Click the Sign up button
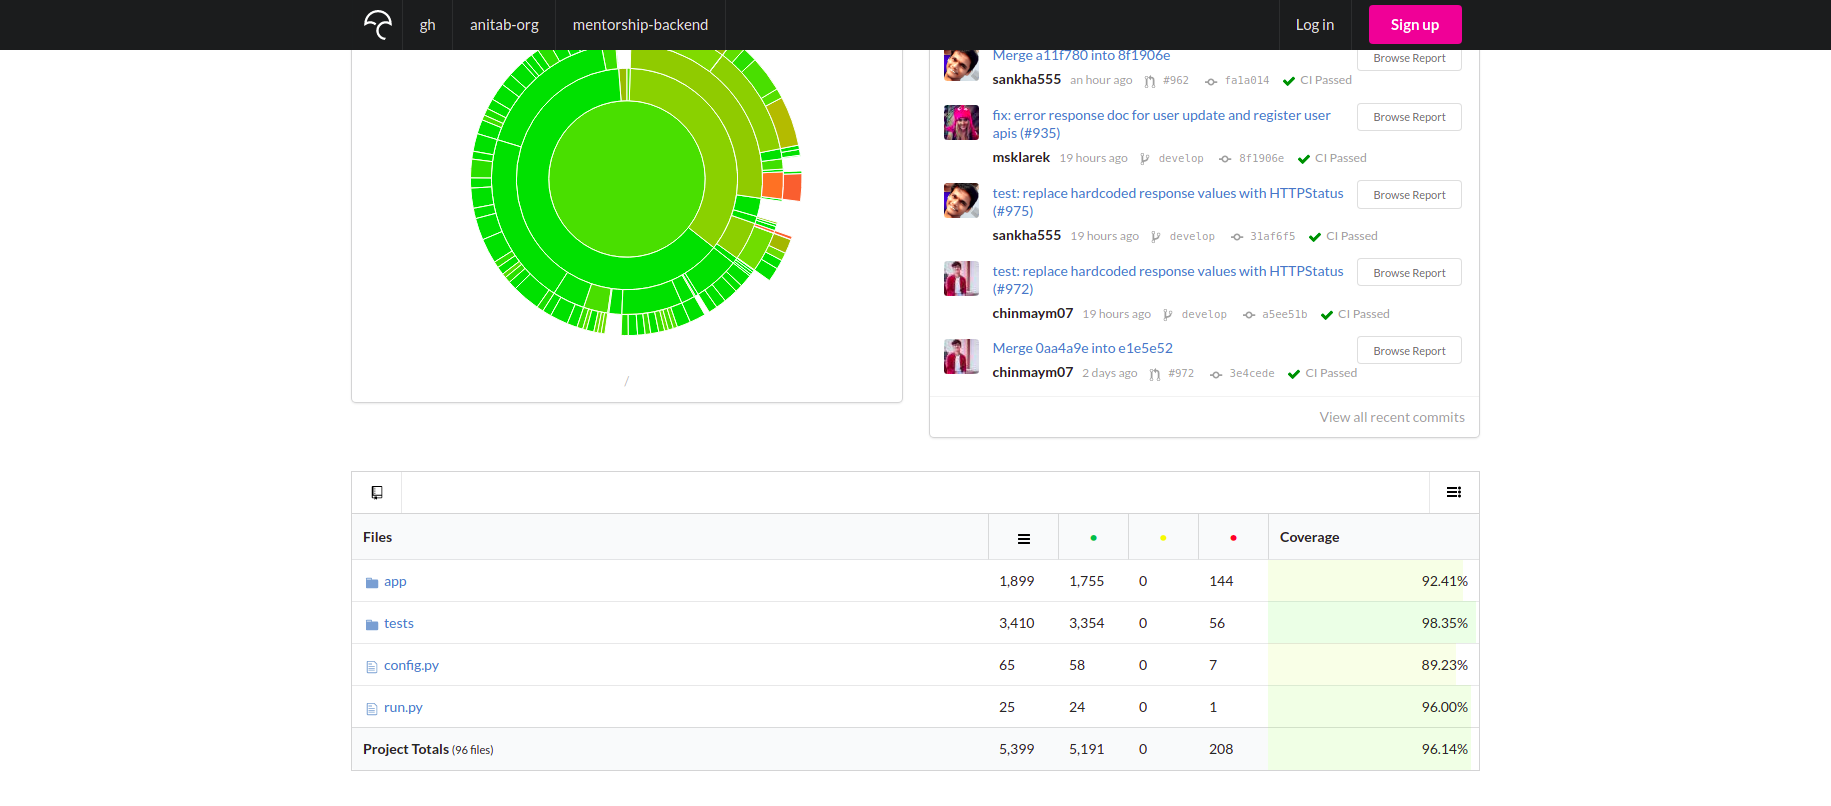This screenshot has height=806, width=1831. click(x=1415, y=25)
